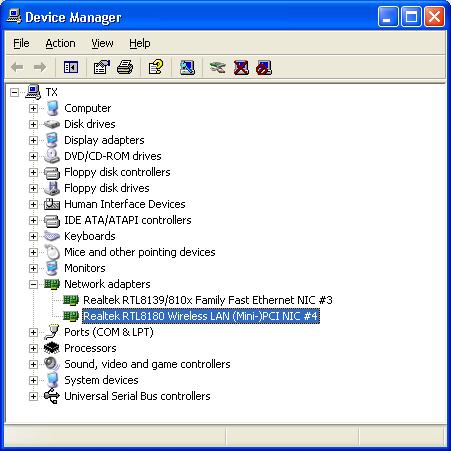Collapse the TX root computer node
Image resolution: width=451 pixels, height=451 pixels.
tap(14, 92)
